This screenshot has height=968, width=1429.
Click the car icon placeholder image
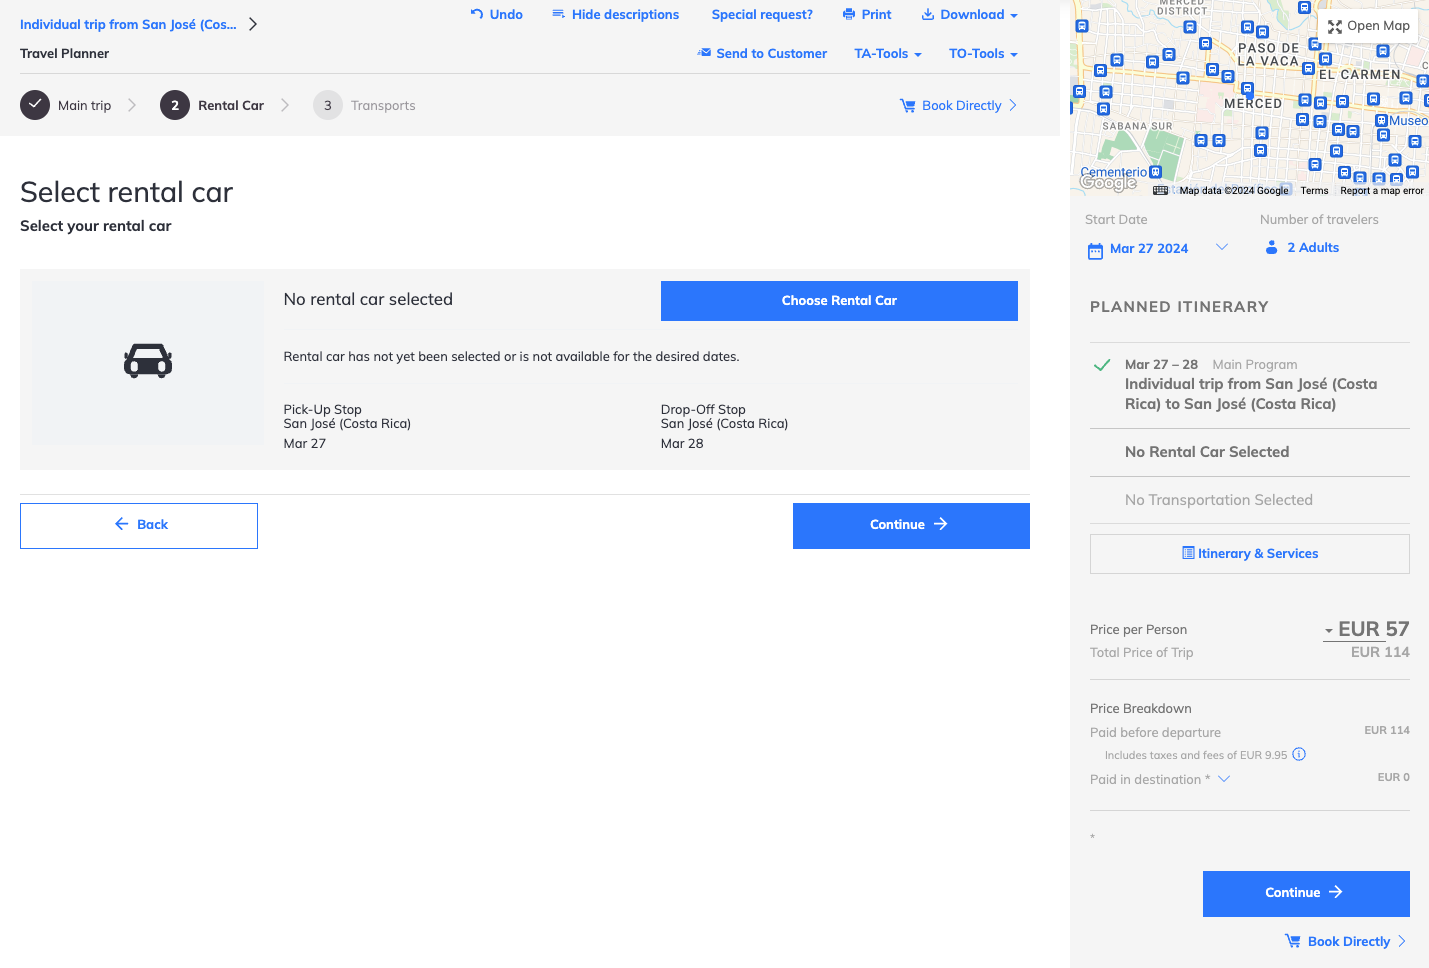(148, 360)
